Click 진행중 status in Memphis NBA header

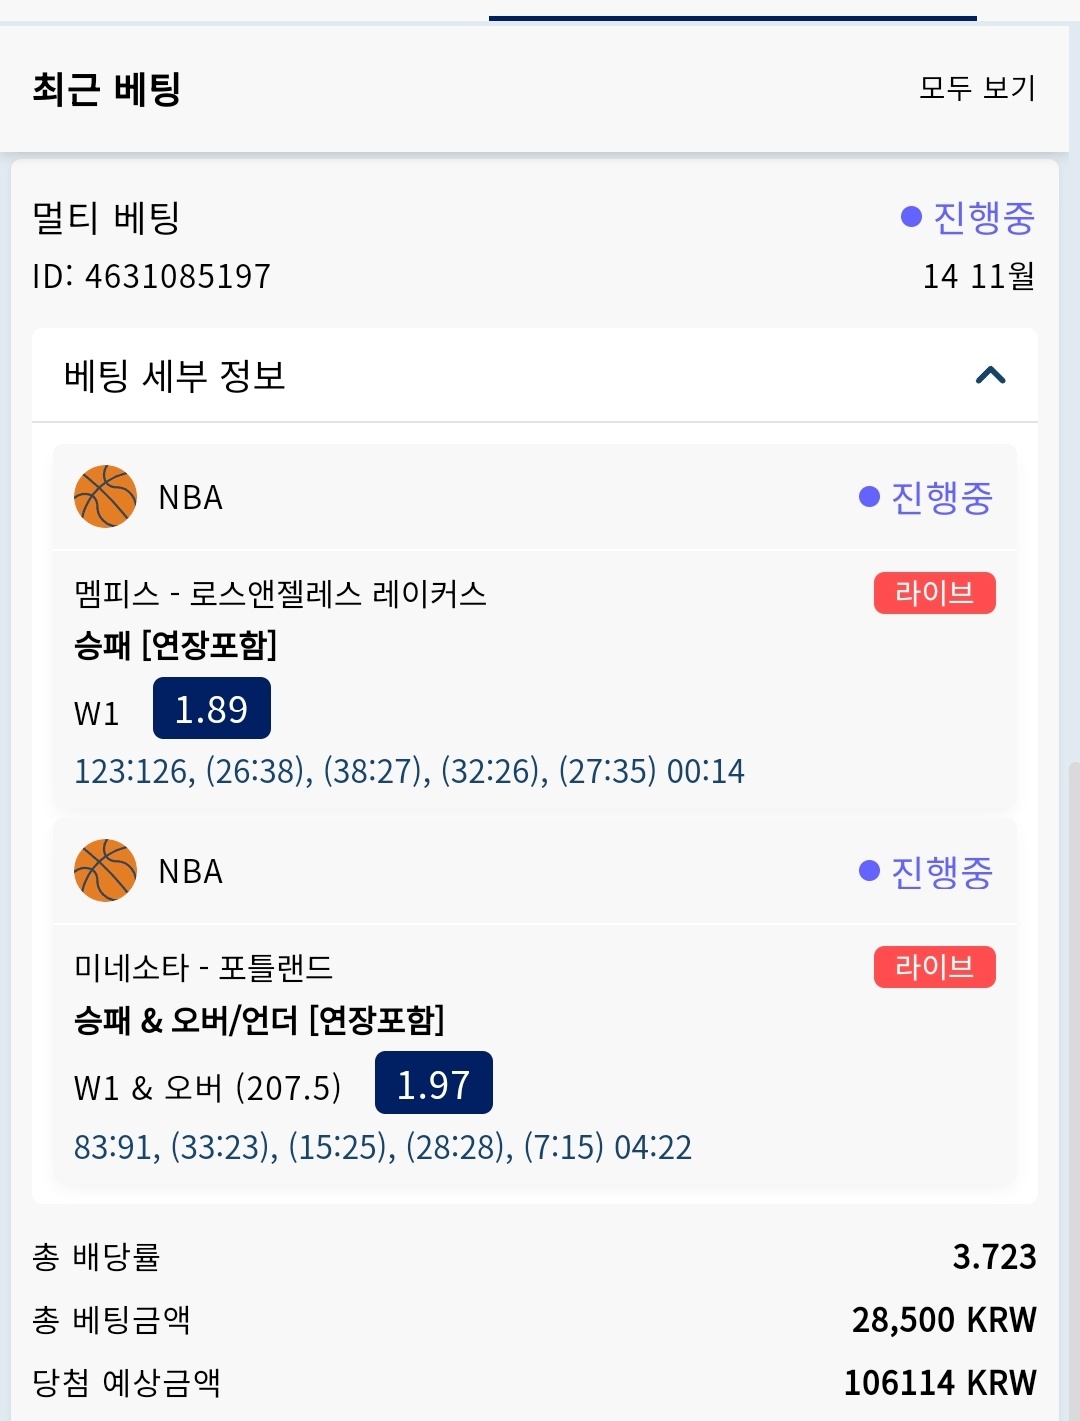point(940,497)
